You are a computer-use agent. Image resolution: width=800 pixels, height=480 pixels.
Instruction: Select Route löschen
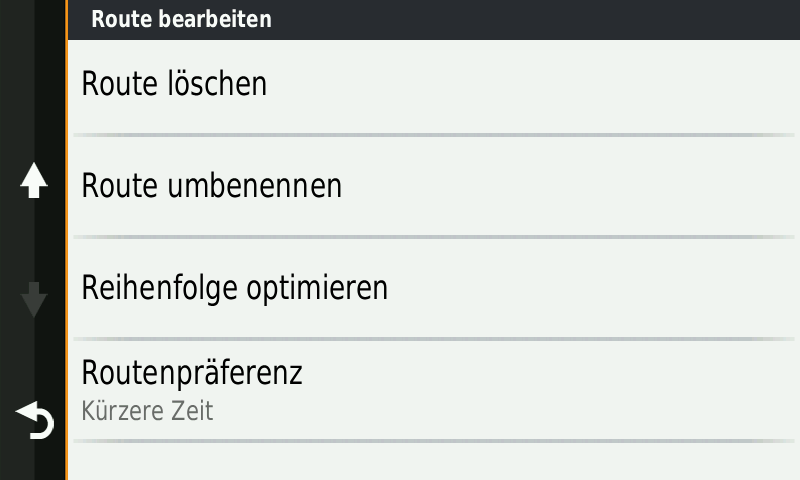tap(174, 84)
